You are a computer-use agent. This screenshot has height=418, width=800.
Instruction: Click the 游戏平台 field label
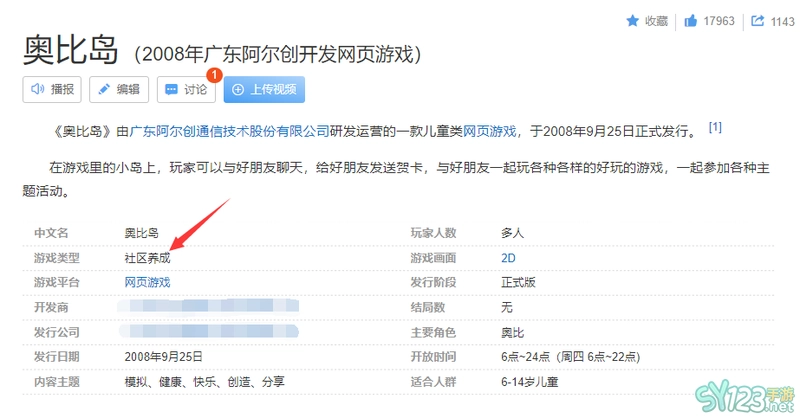pos(57,282)
